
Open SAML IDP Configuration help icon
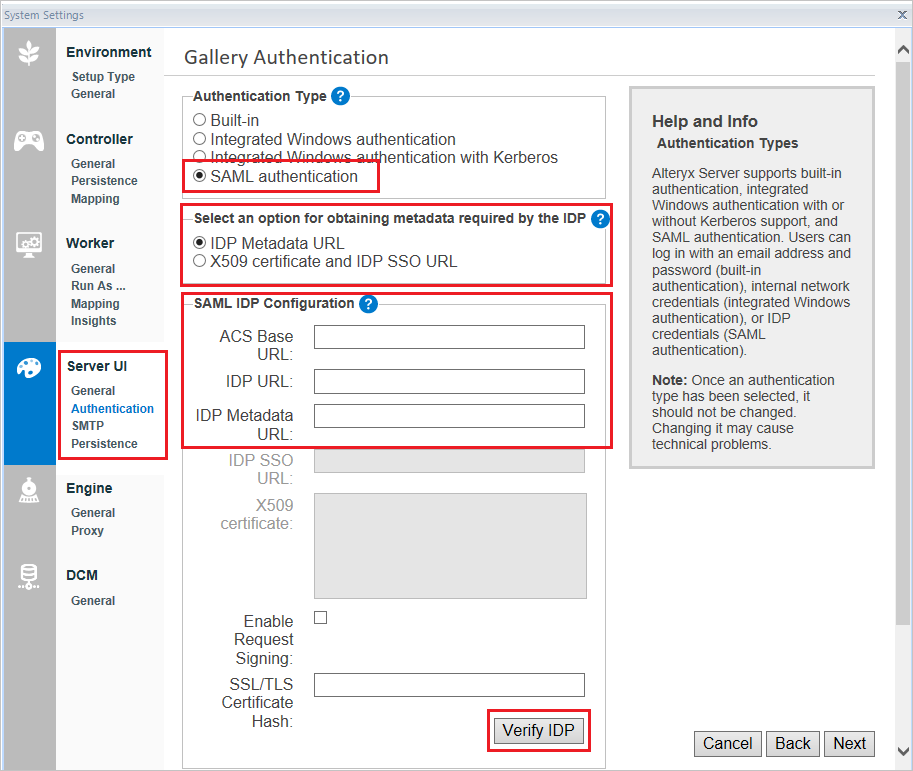[x=368, y=303]
